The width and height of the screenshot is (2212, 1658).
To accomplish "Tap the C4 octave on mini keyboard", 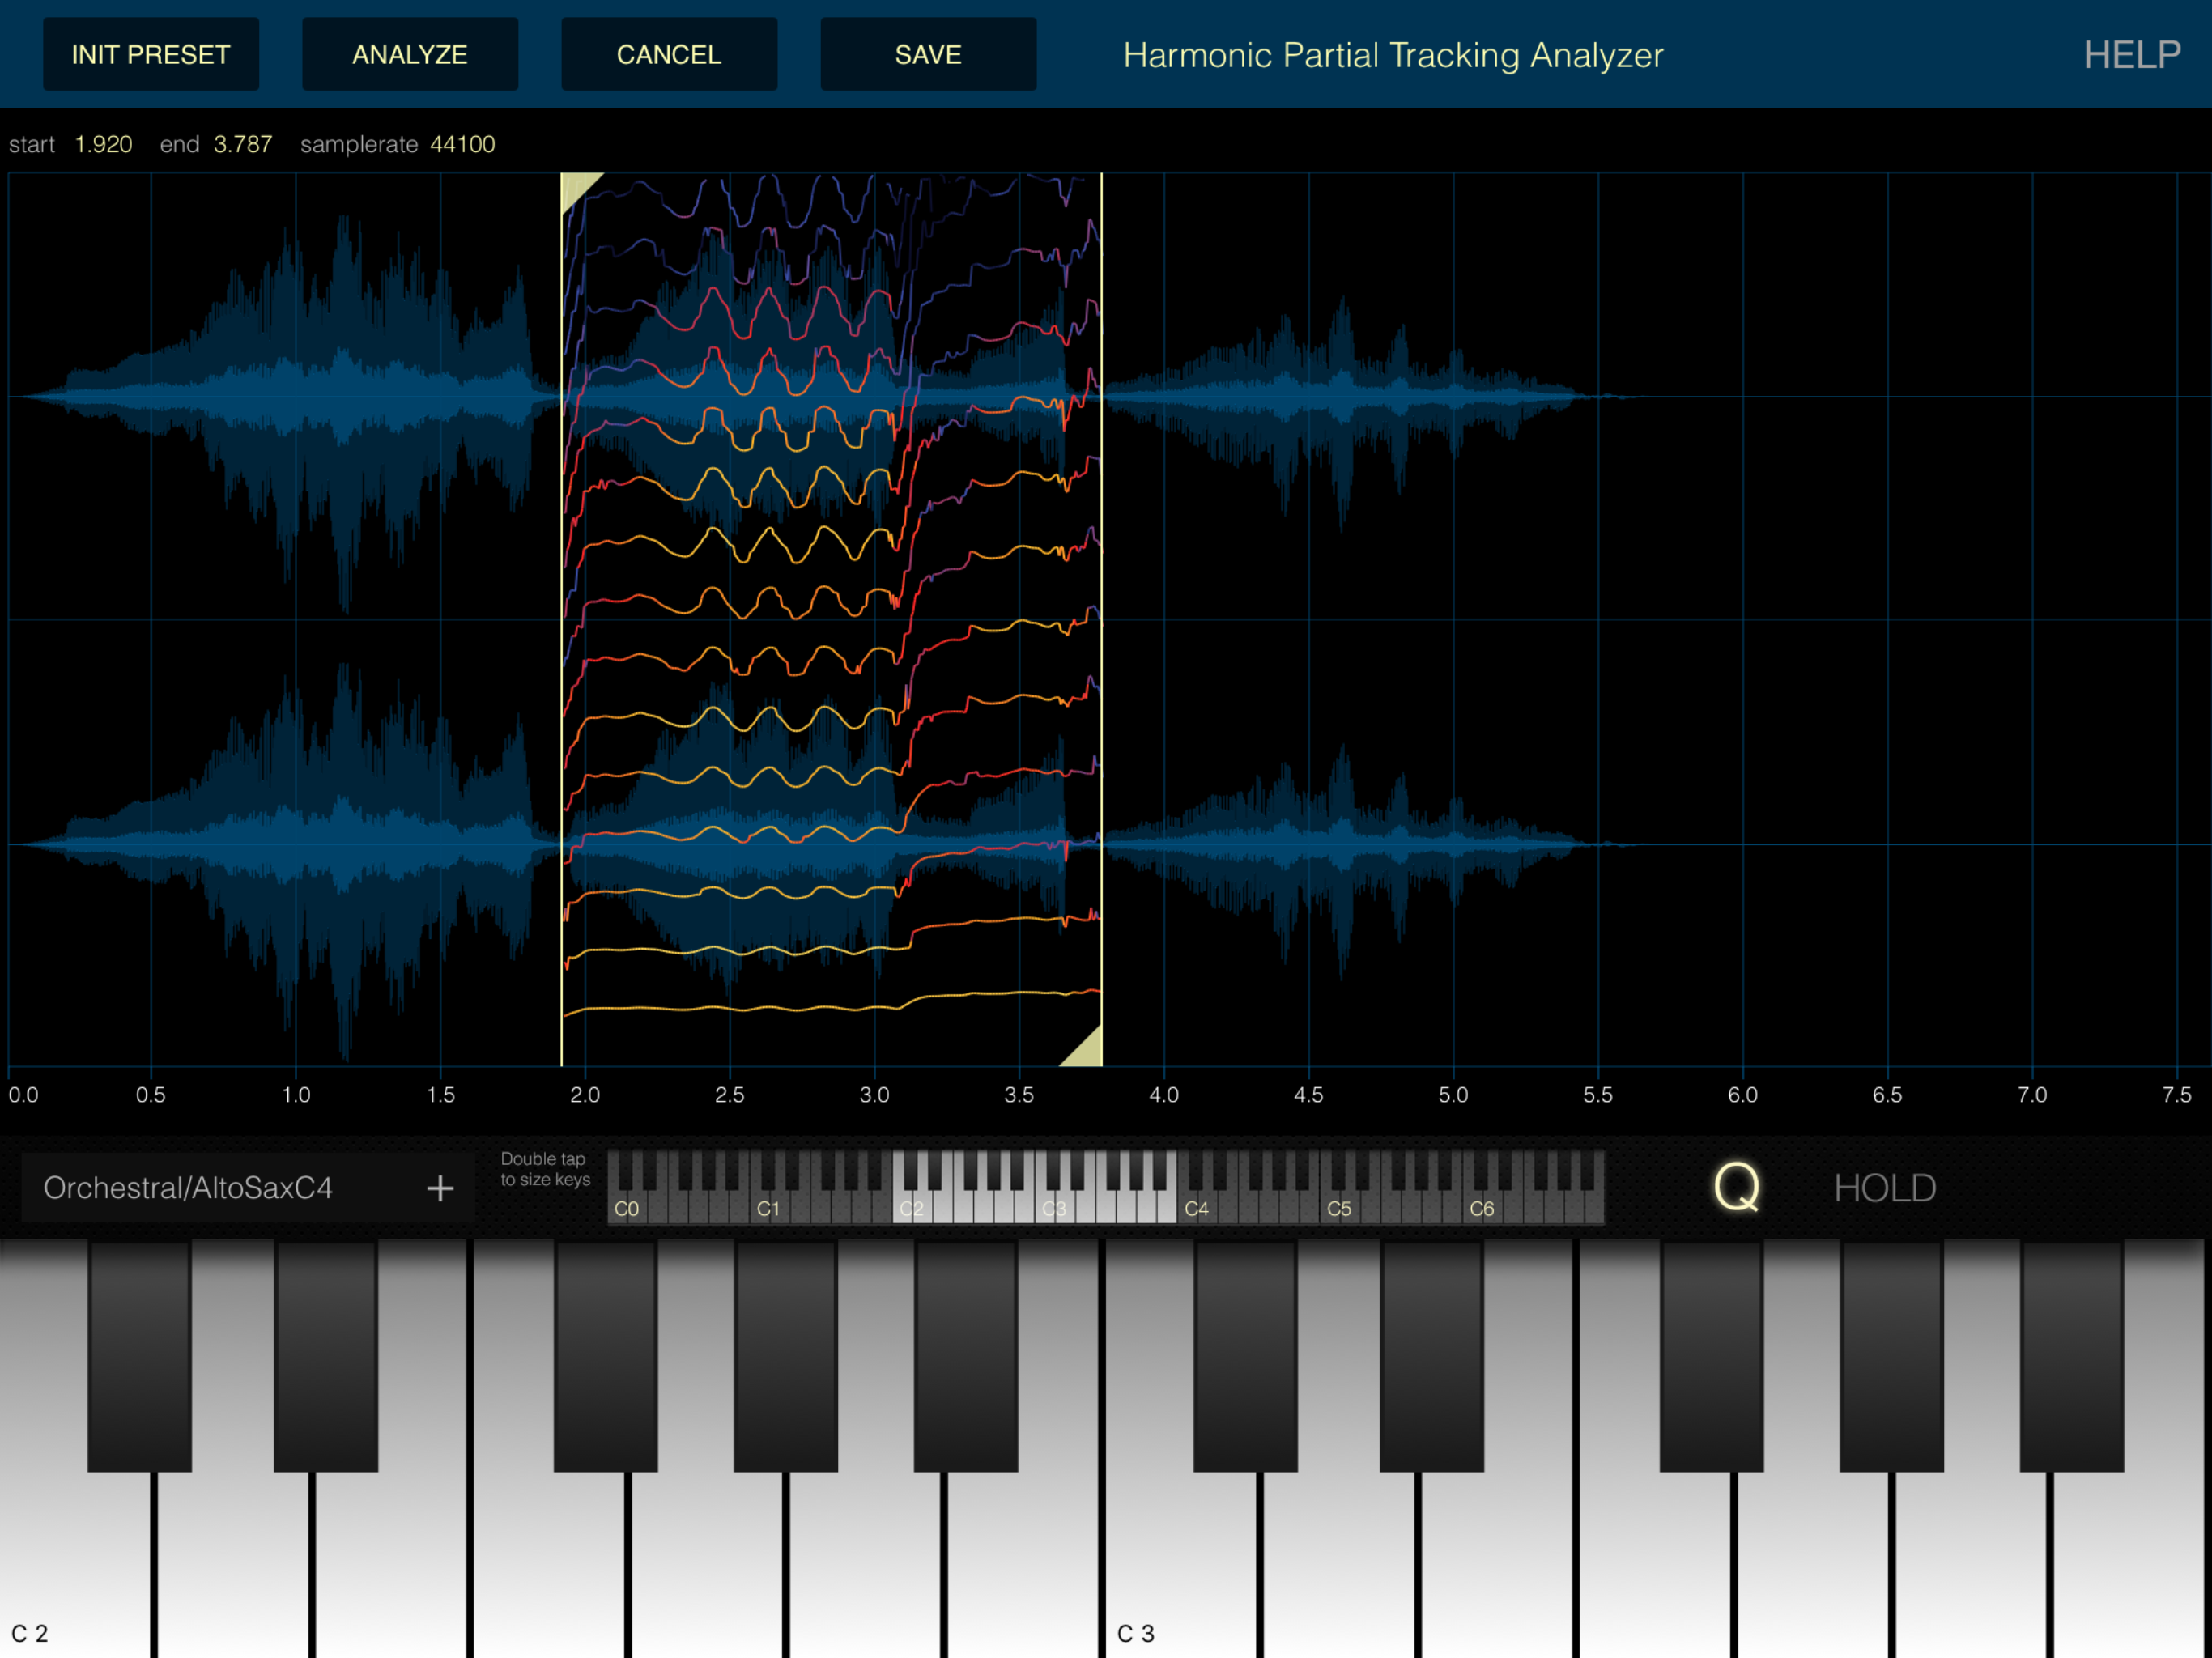I will [1196, 1209].
